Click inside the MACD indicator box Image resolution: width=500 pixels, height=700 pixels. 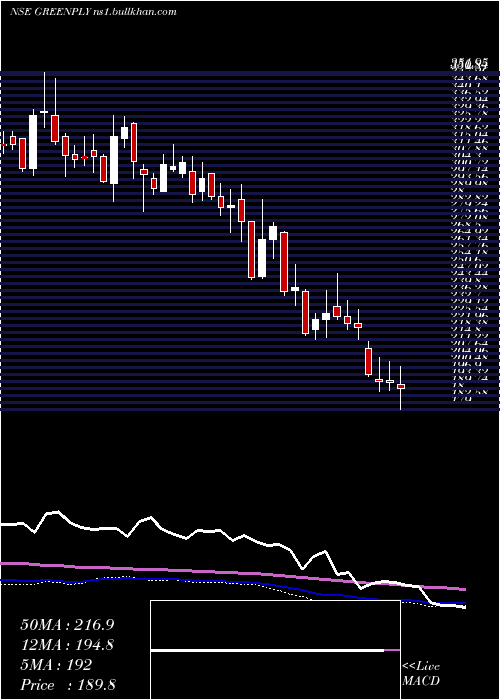(x=275, y=650)
